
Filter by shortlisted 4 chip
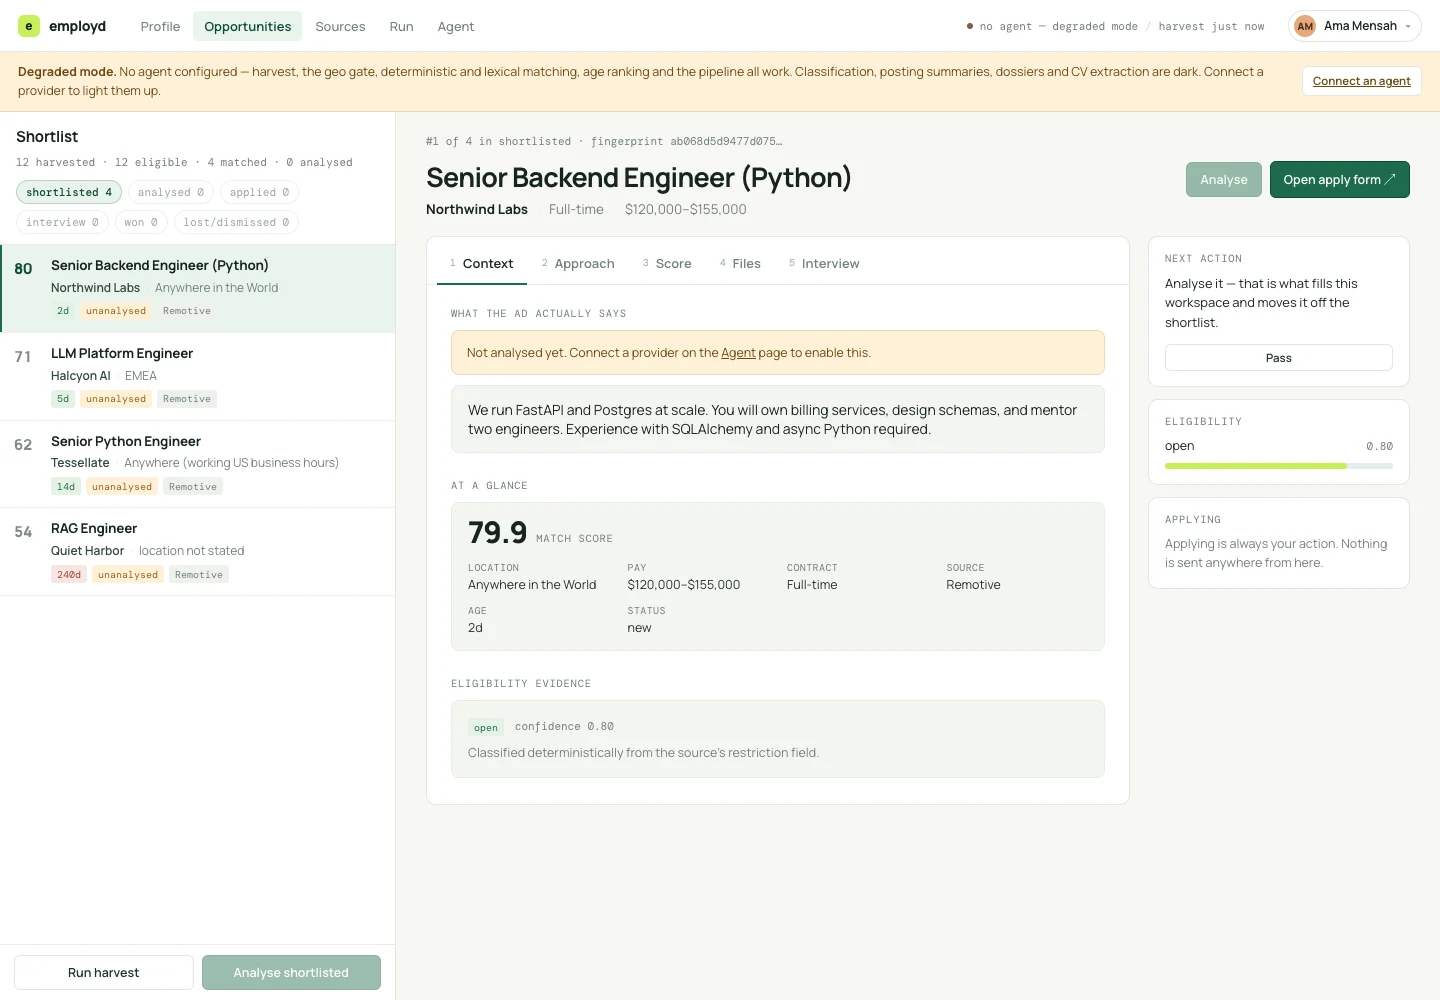click(x=69, y=192)
